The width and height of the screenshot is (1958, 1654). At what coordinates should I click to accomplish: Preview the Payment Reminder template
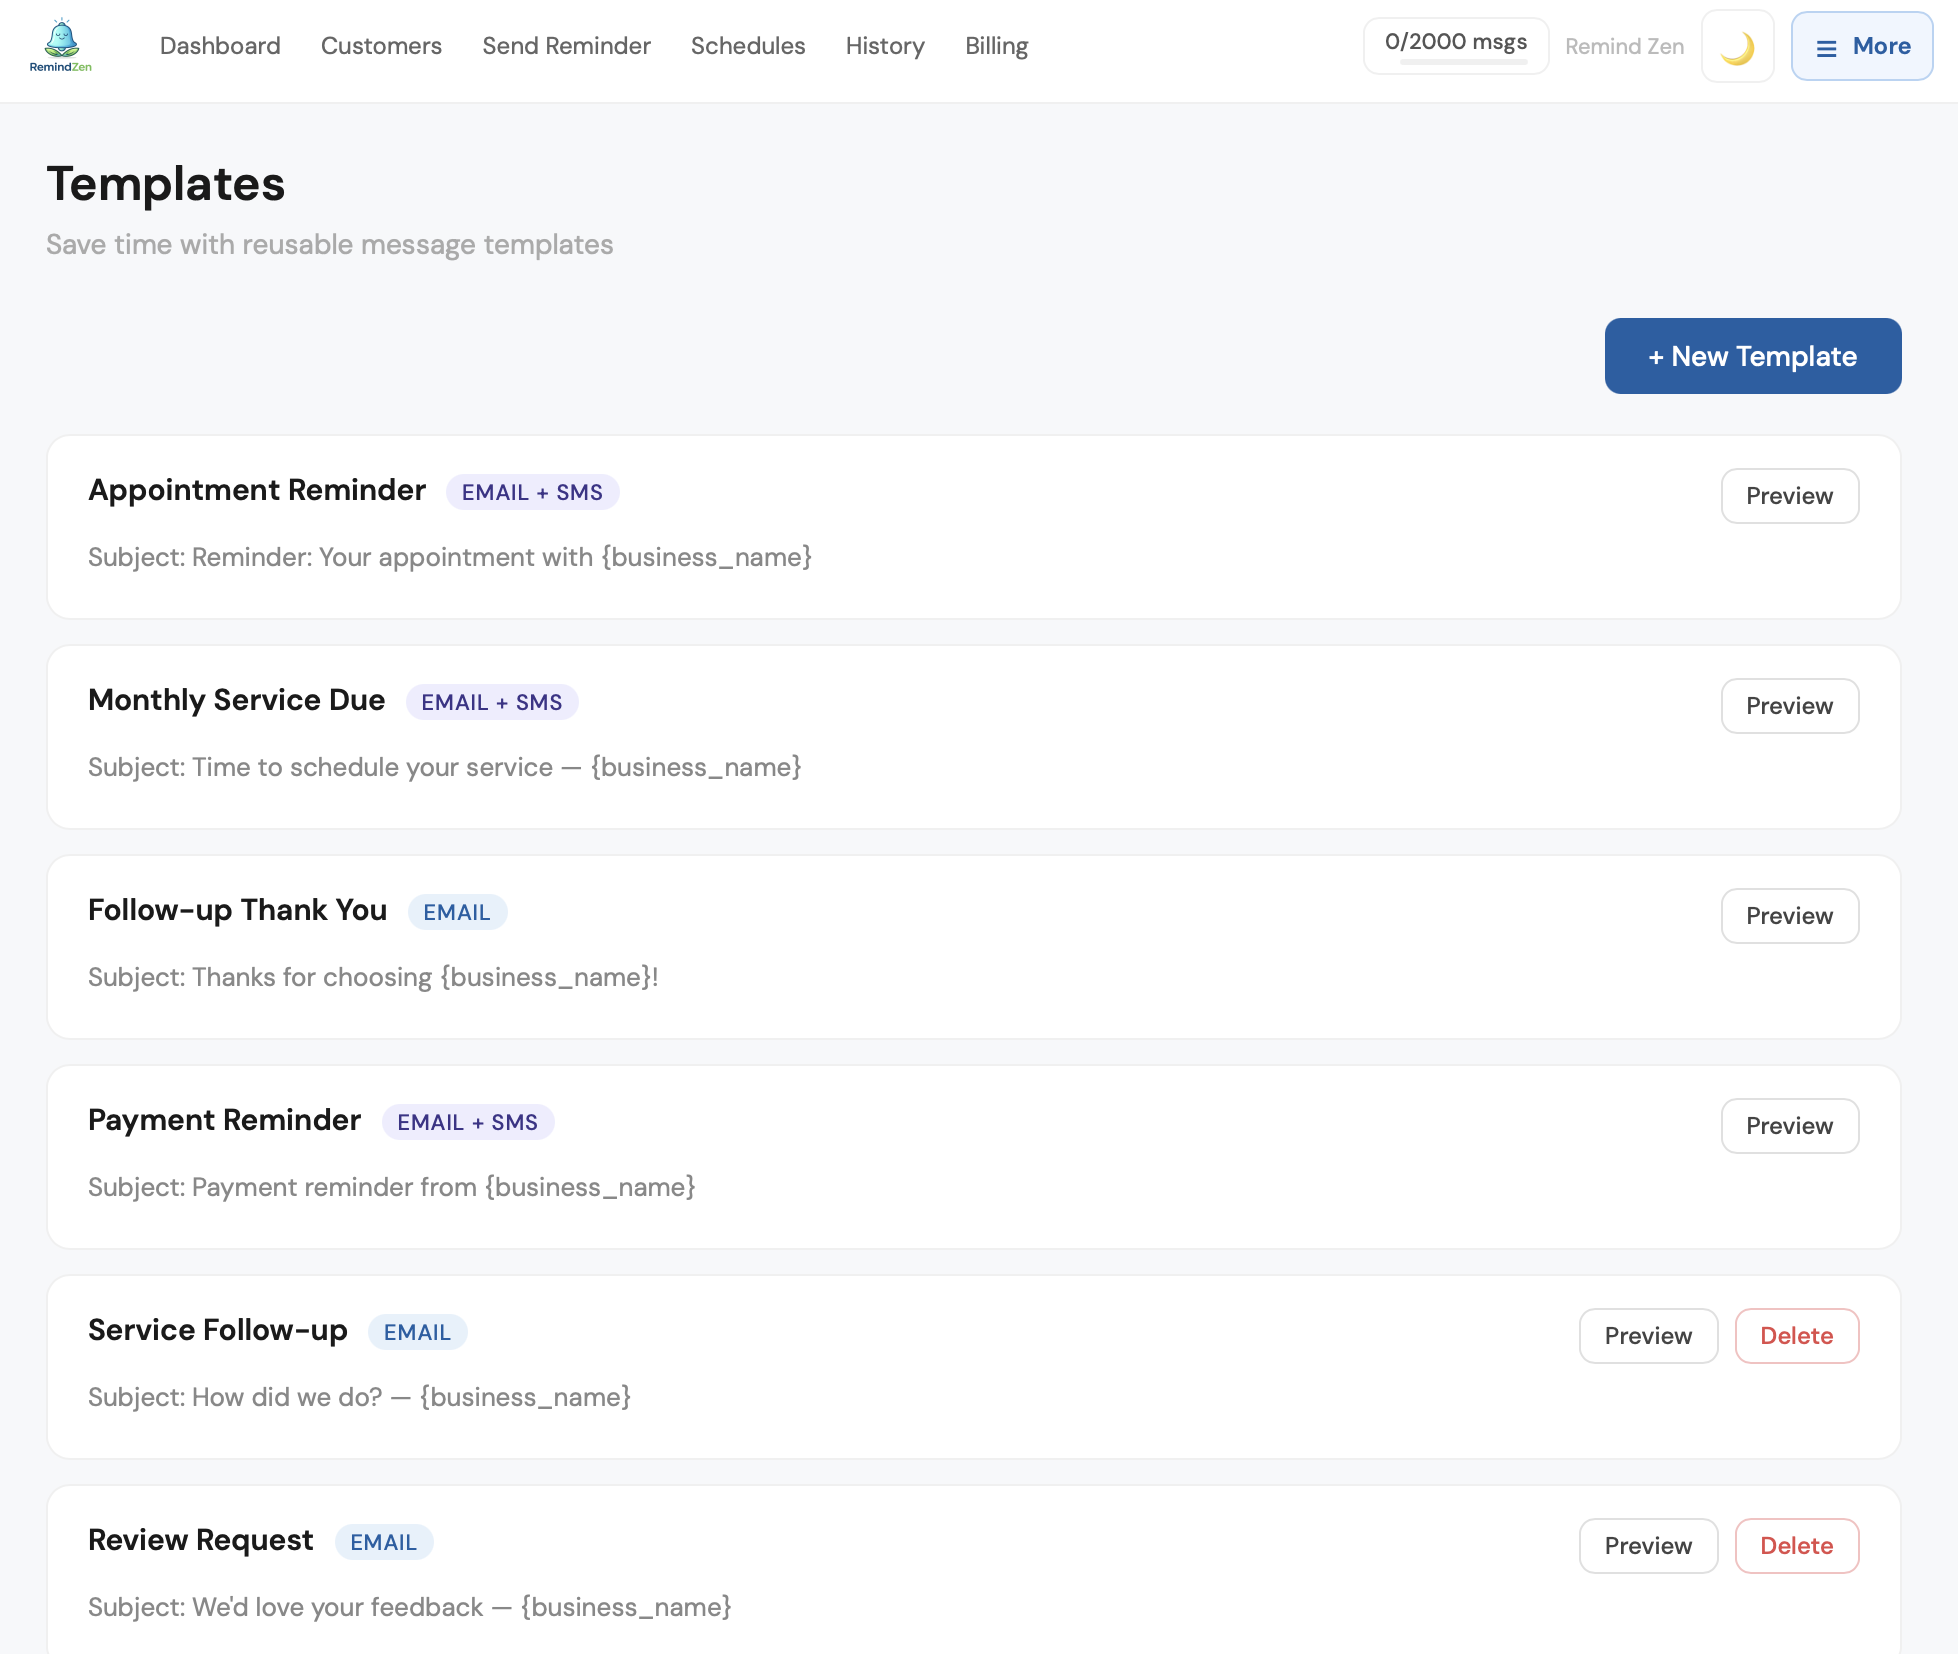pos(1789,1126)
